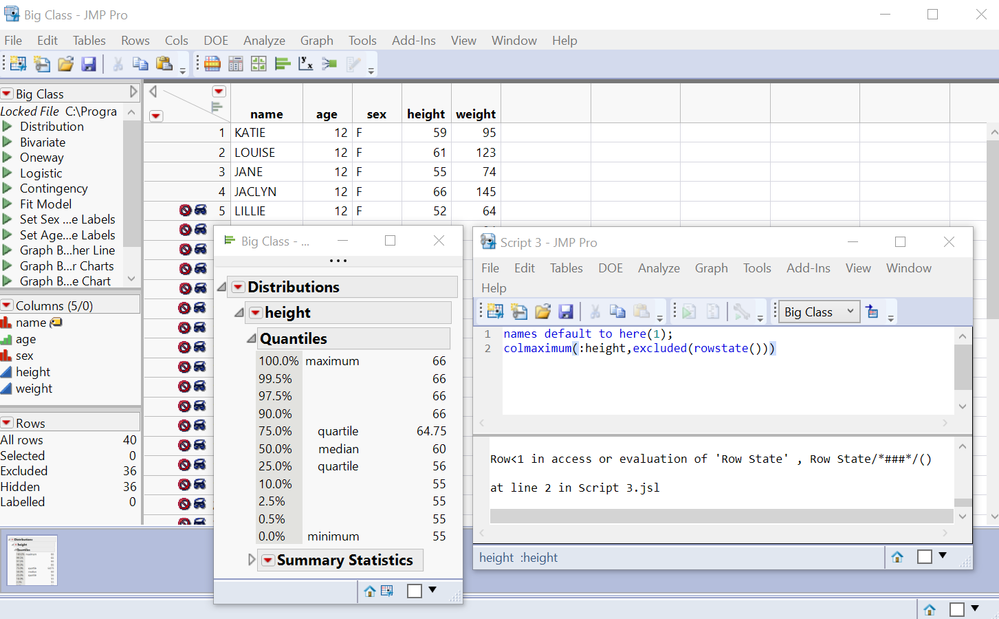This screenshot has width=999, height=619.
Task: Open Big Class table panel red triangle menu
Action: (7, 94)
